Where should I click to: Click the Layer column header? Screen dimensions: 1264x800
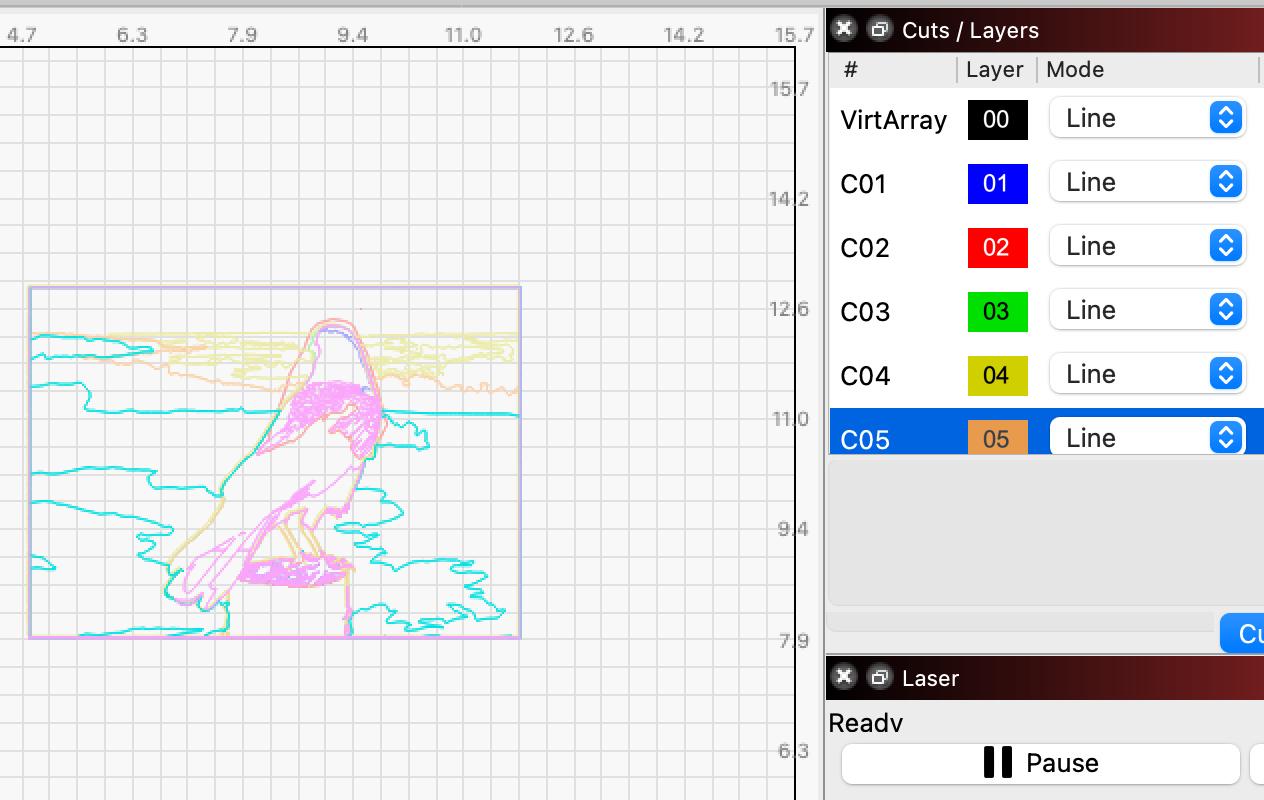pos(994,70)
